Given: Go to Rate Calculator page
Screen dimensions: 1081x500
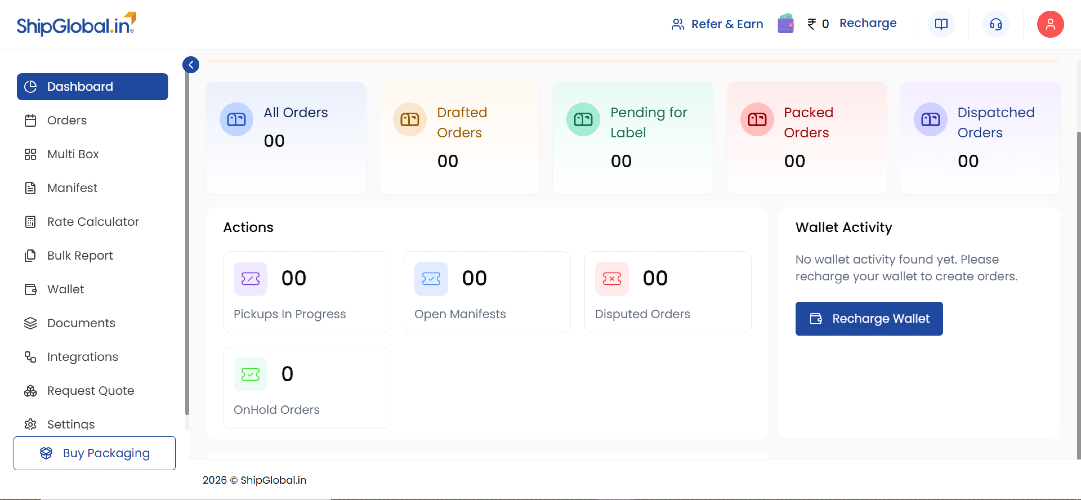Looking at the screenshot, I should [x=92, y=222].
